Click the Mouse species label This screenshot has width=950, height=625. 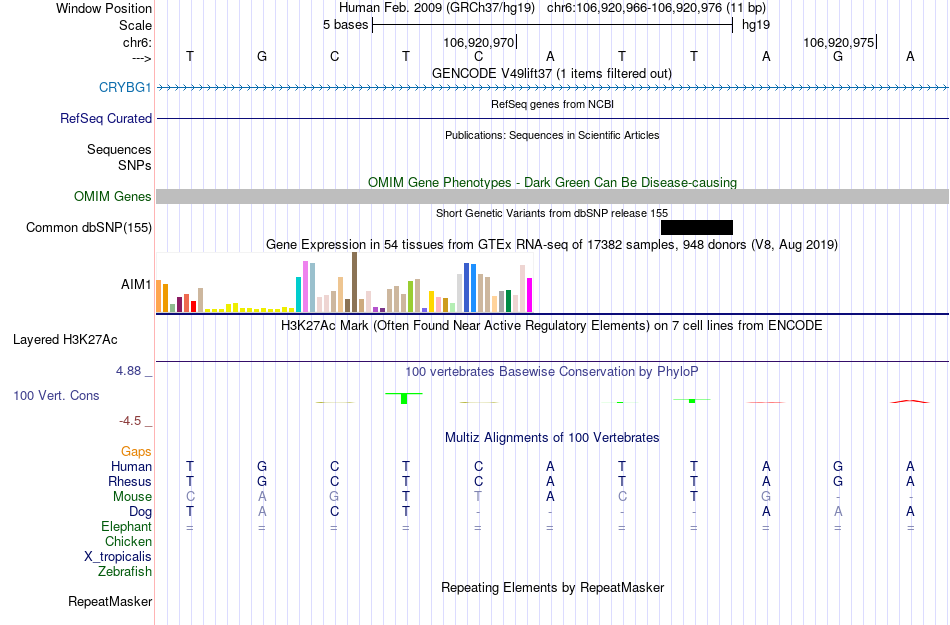132,497
